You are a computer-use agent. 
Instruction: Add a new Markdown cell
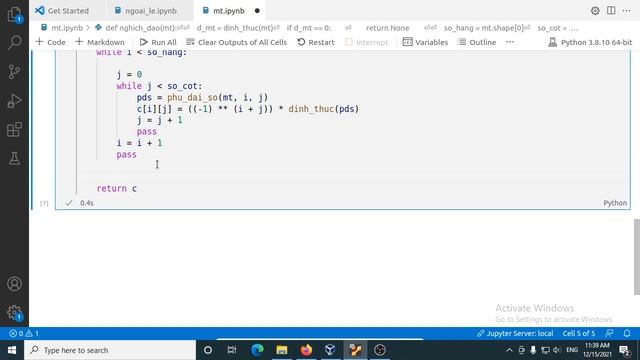point(100,42)
